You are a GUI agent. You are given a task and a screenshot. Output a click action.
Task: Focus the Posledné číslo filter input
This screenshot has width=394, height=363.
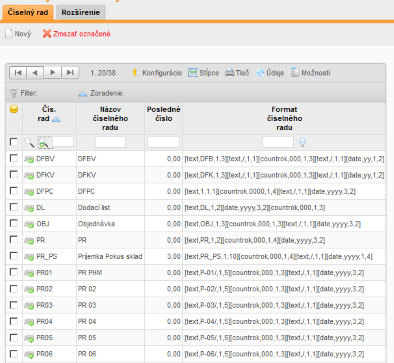[163, 142]
